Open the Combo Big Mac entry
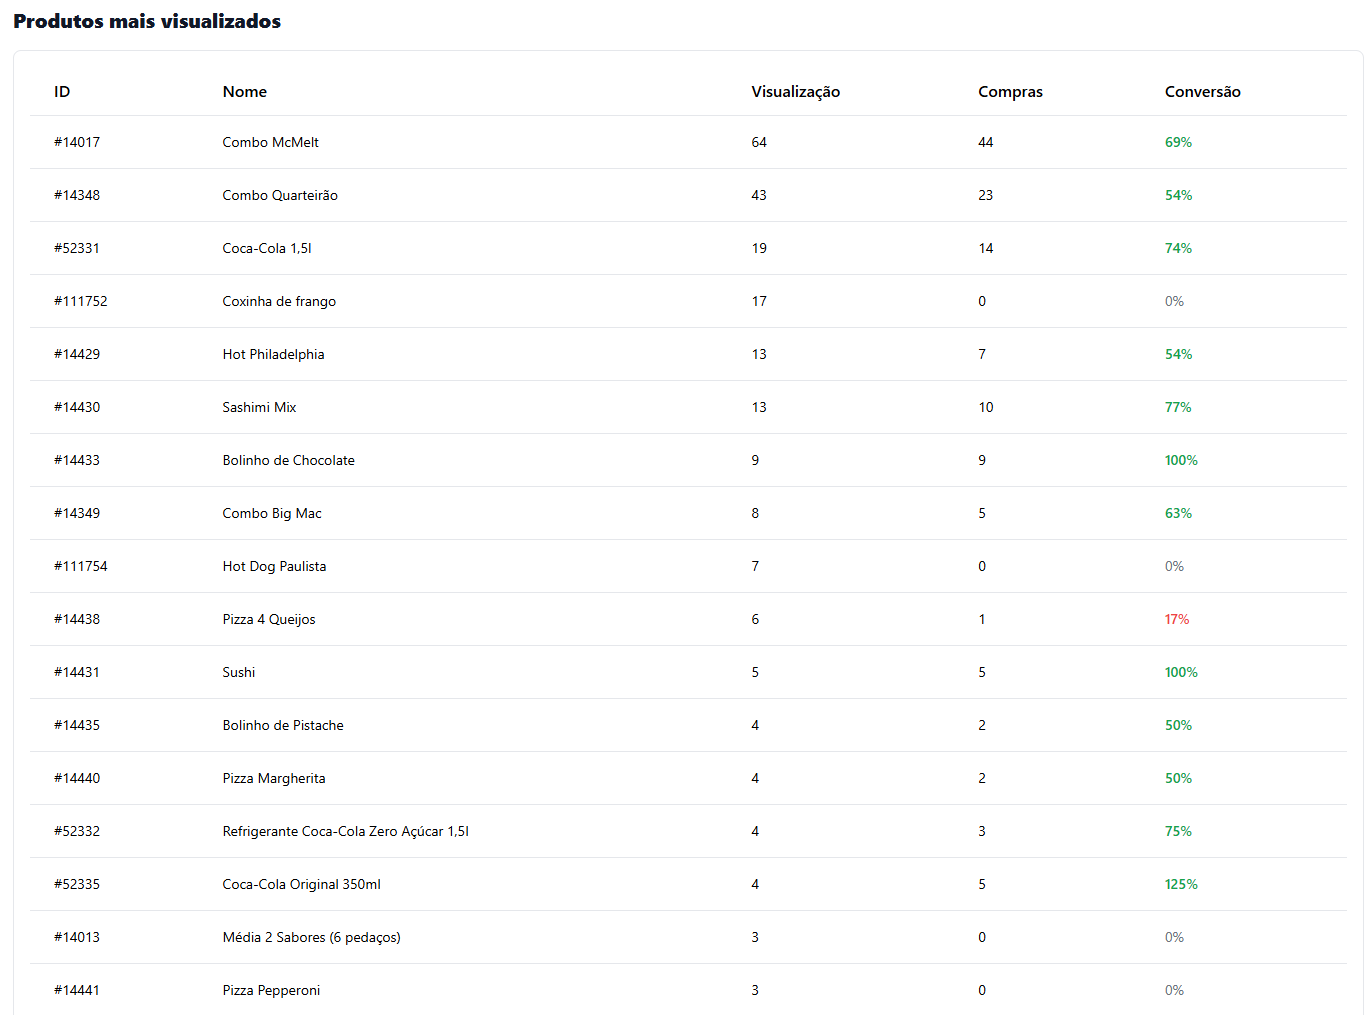 272,513
